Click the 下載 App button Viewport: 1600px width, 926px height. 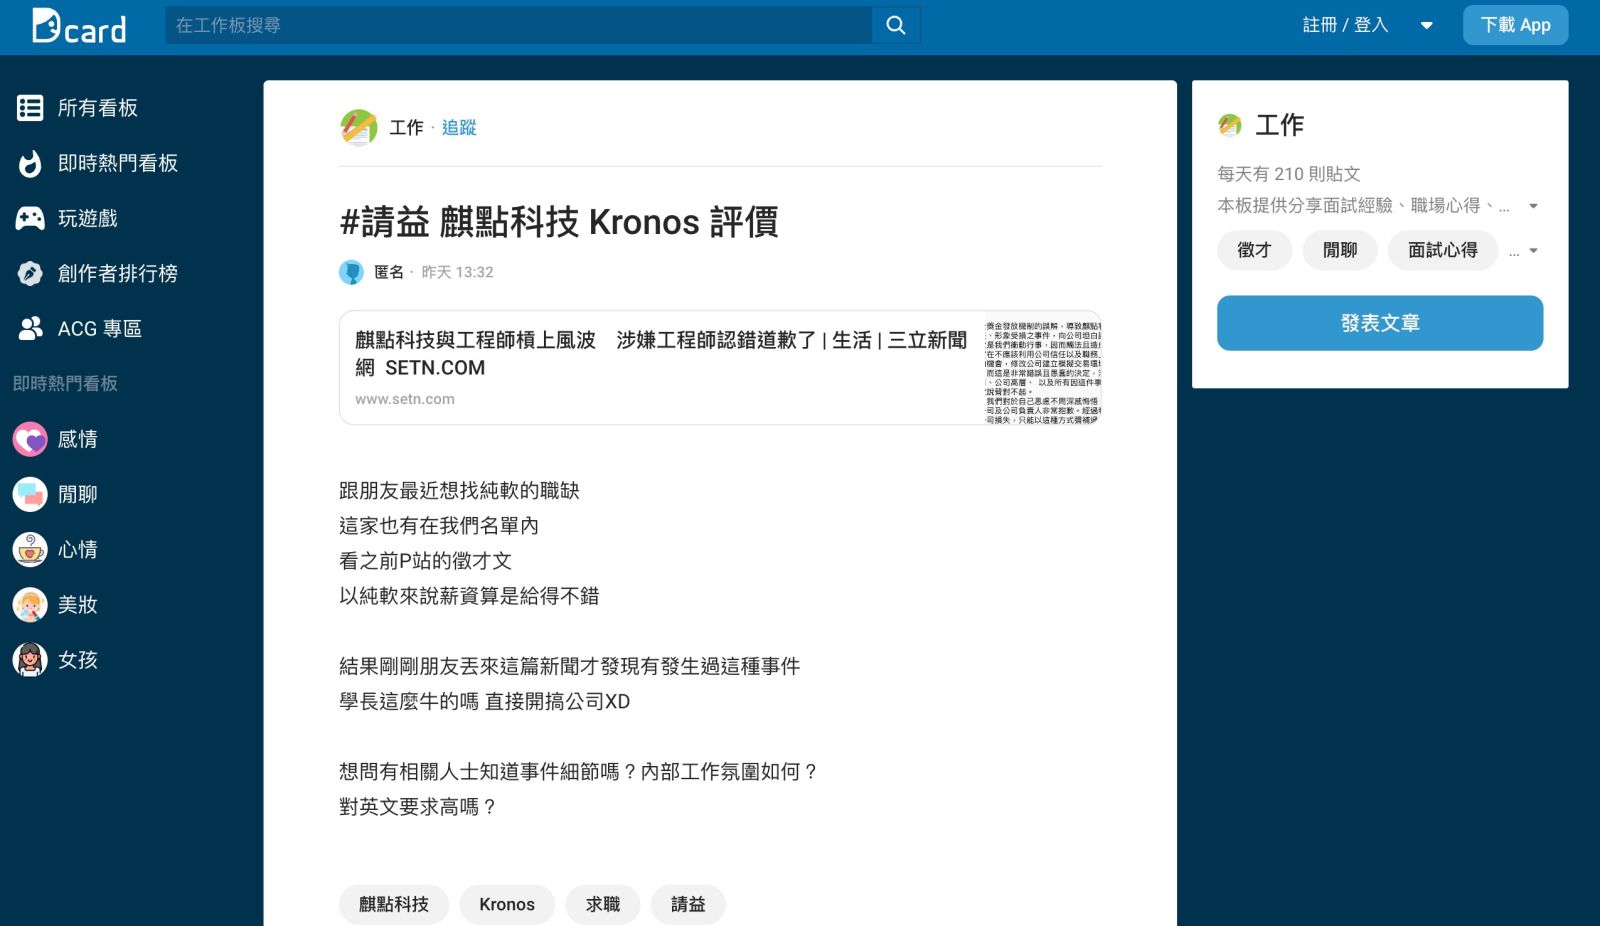(1516, 25)
